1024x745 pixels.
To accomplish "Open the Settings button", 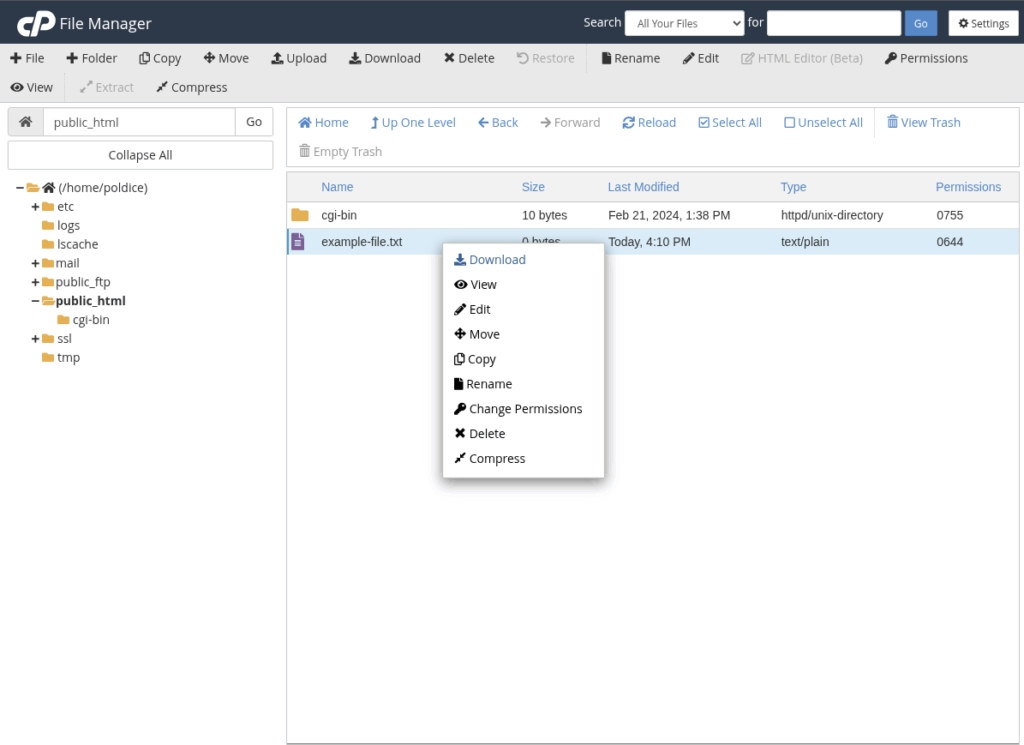I will pyautogui.click(x=983, y=23).
